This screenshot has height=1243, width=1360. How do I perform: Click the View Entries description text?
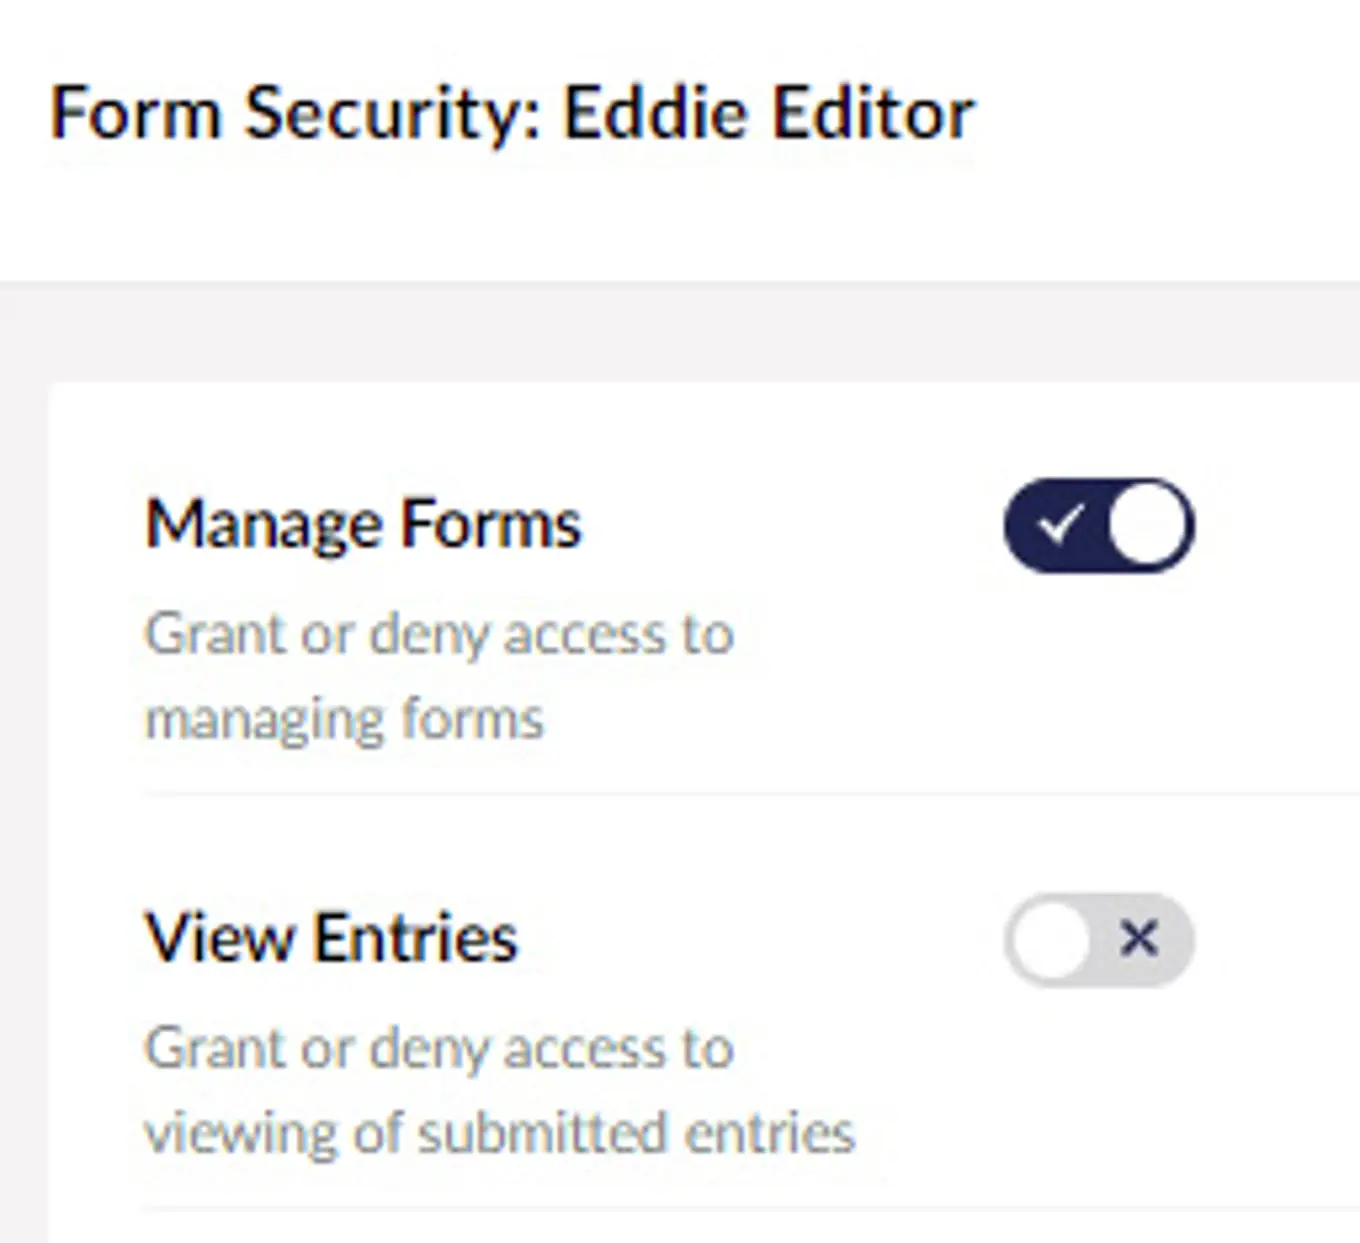(500, 1089)
